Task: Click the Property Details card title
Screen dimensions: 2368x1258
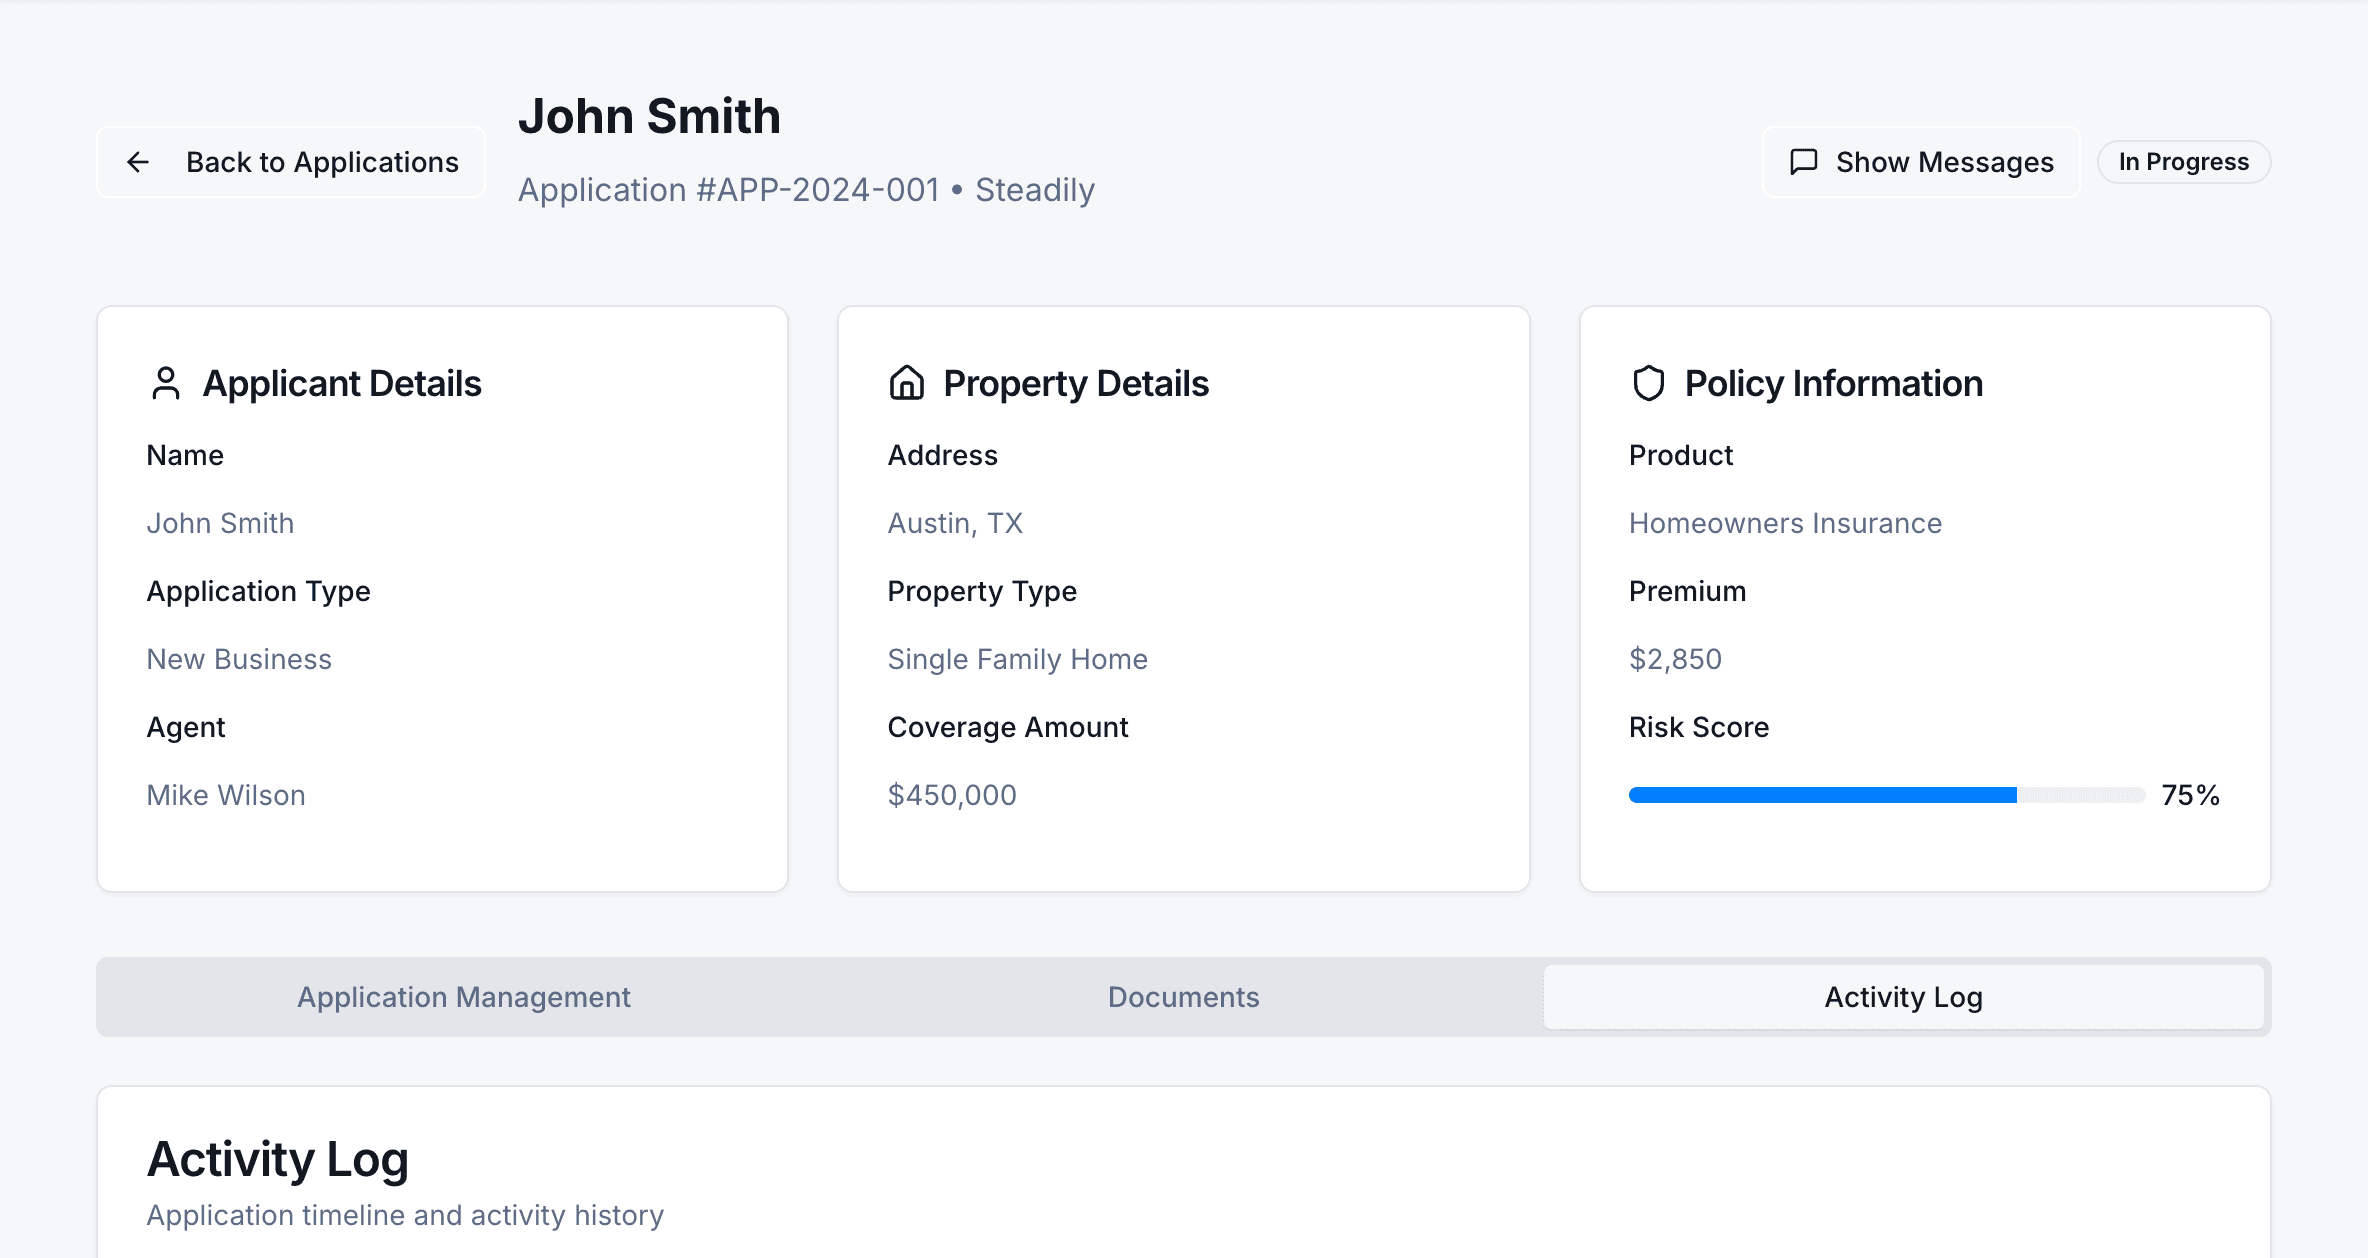Action: click(x=1076, y=383)
